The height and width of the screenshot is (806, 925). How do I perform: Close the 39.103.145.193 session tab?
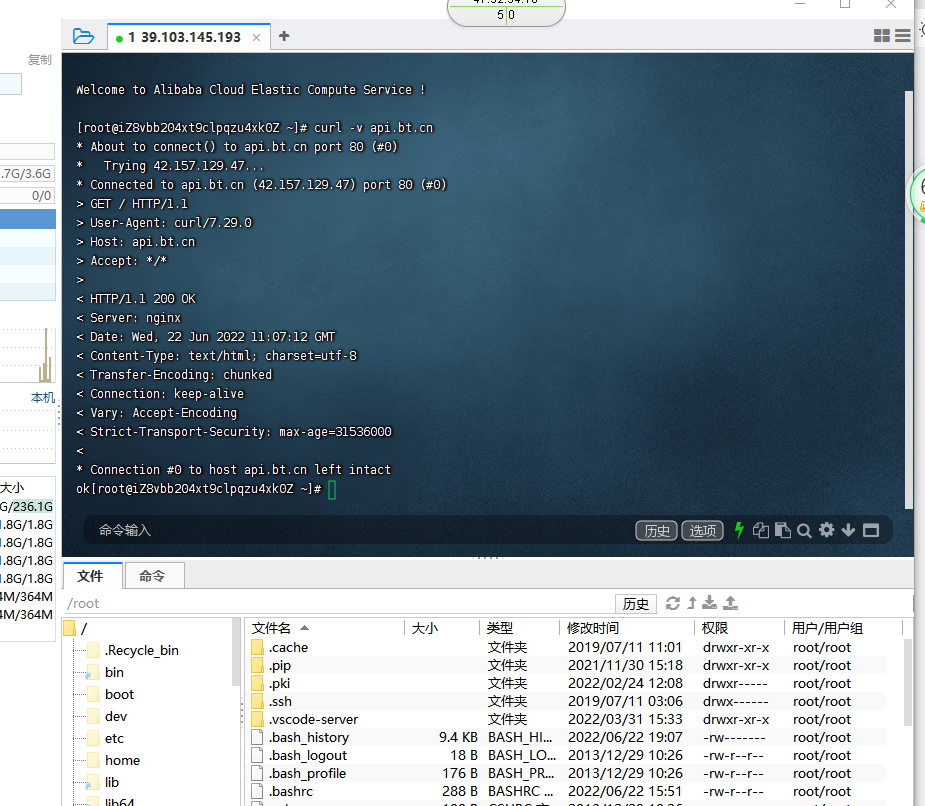(256, 38)
